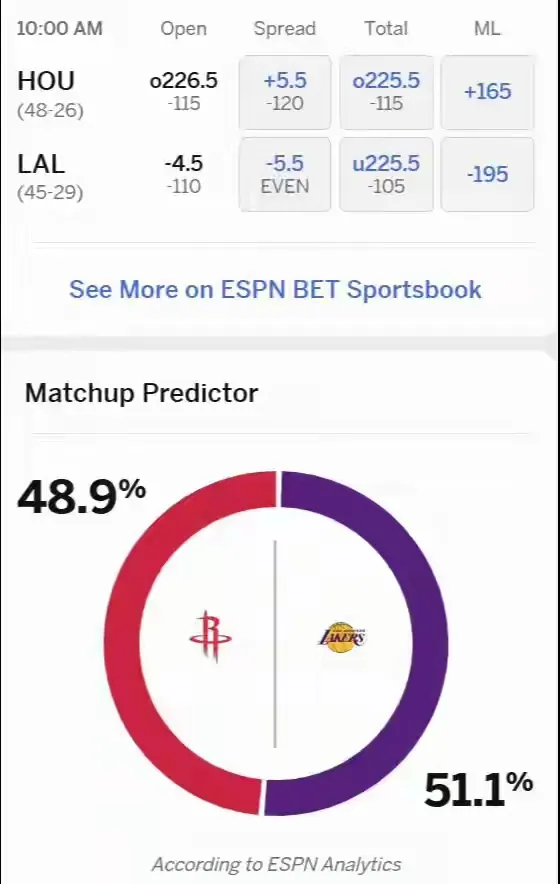This screenshot has width=560, height=884.
Task: Click the 48.9% Rockets win probability
Action: point(82,496)
